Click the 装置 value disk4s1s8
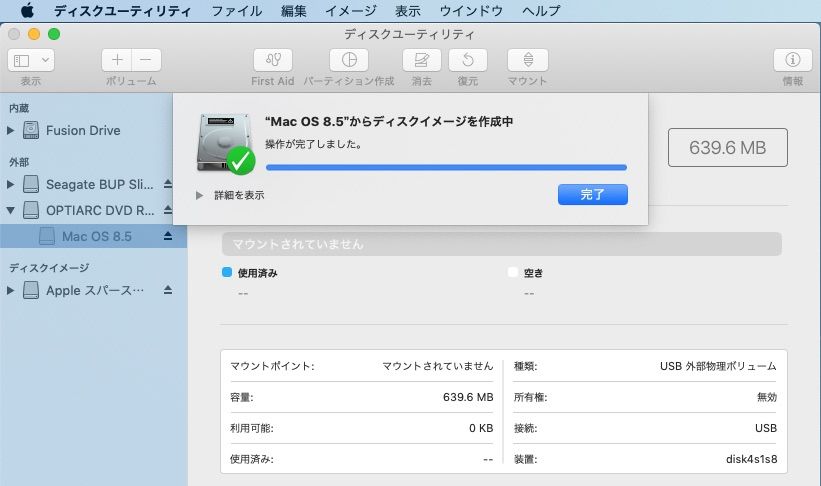 (751, 459)
